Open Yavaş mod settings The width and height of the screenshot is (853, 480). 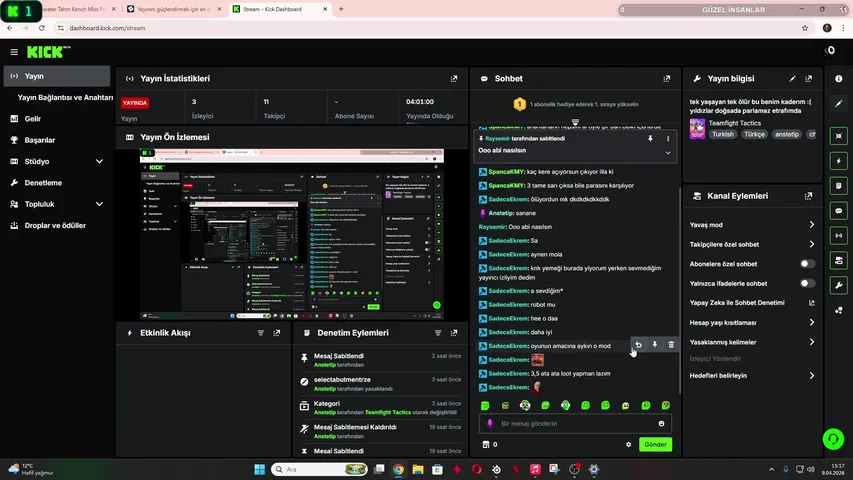click(752, 225)
